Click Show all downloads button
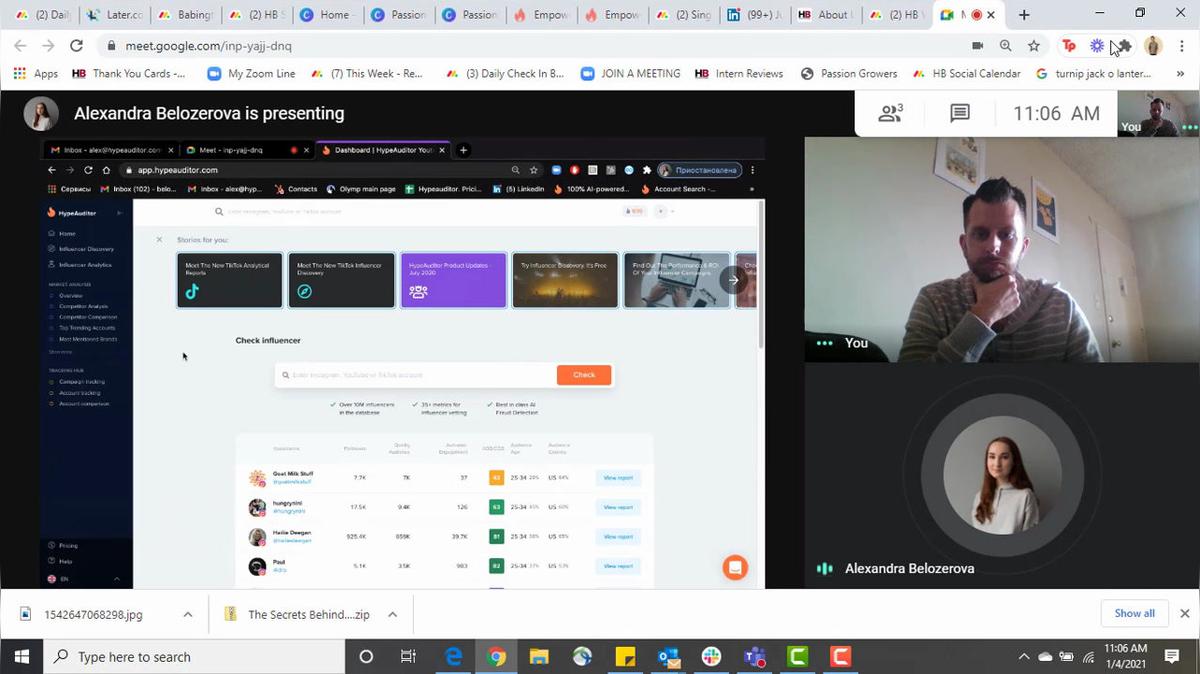This screenshot has height=674, width=1200. point(1134,613)
